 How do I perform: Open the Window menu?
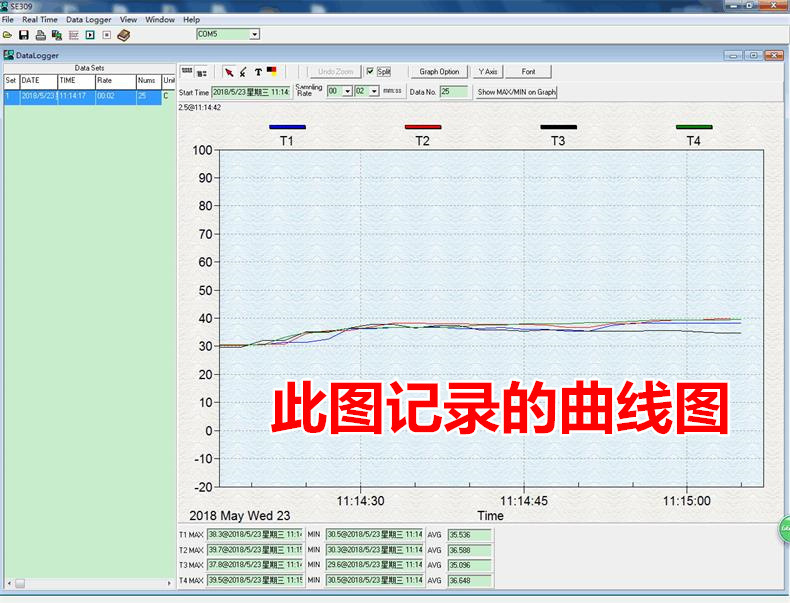coord(160,19)
